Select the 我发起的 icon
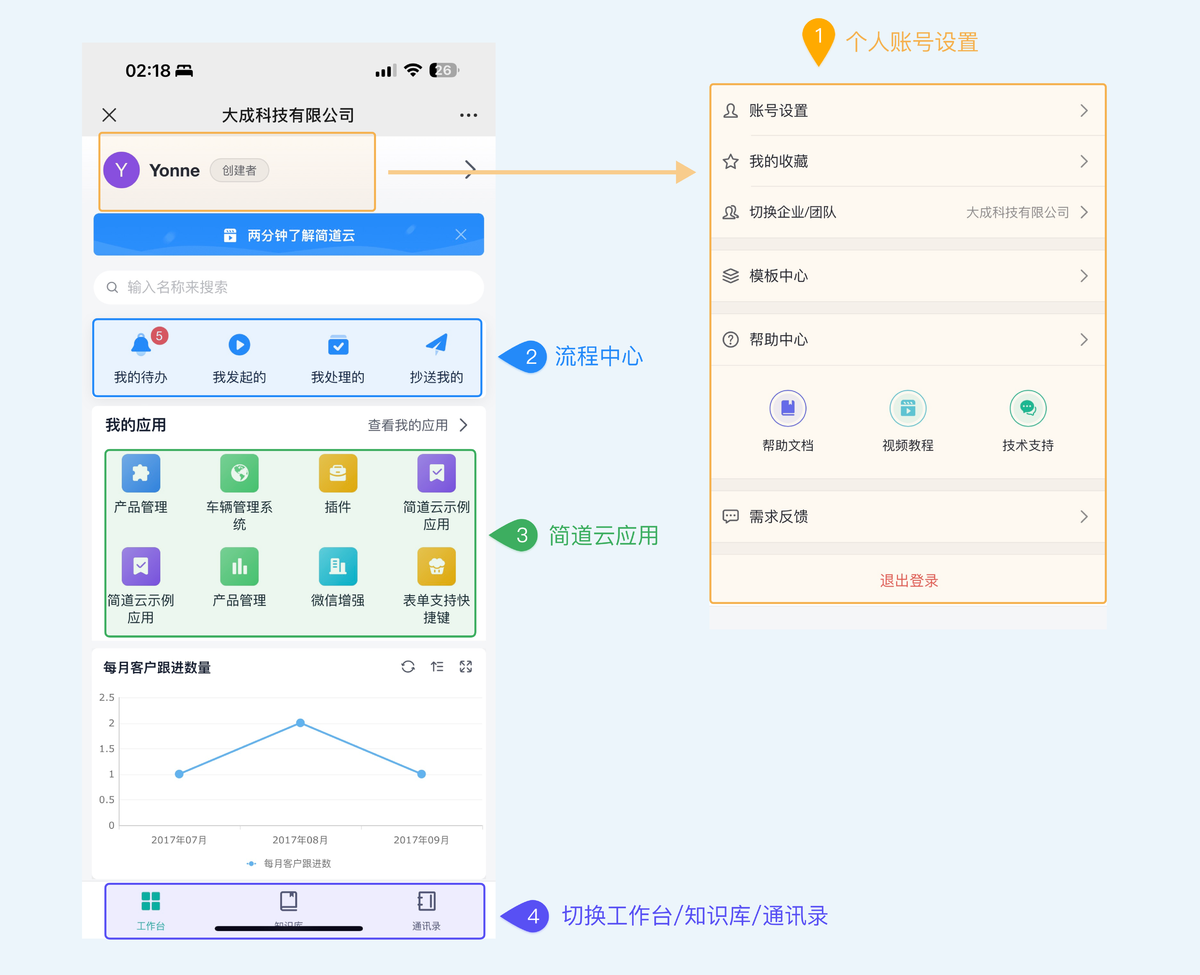Image resolution: width=1200 pixels, height=975 pixels. (238, 344)
